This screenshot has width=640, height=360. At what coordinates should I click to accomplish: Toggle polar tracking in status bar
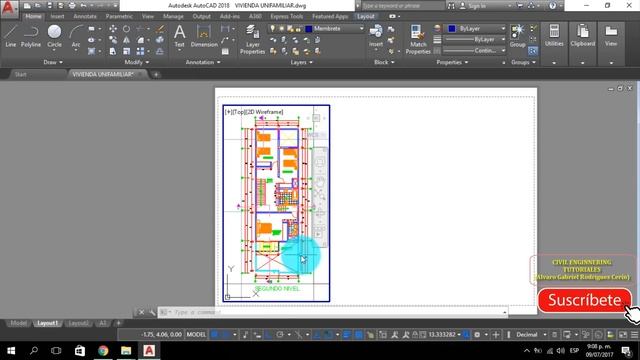[280, 335]
